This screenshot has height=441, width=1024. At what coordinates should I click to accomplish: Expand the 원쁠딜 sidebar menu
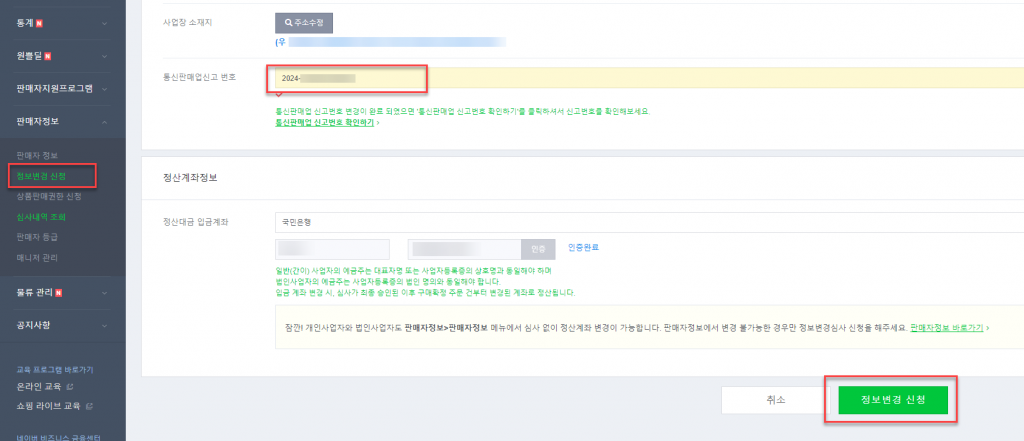click(63, 56)
